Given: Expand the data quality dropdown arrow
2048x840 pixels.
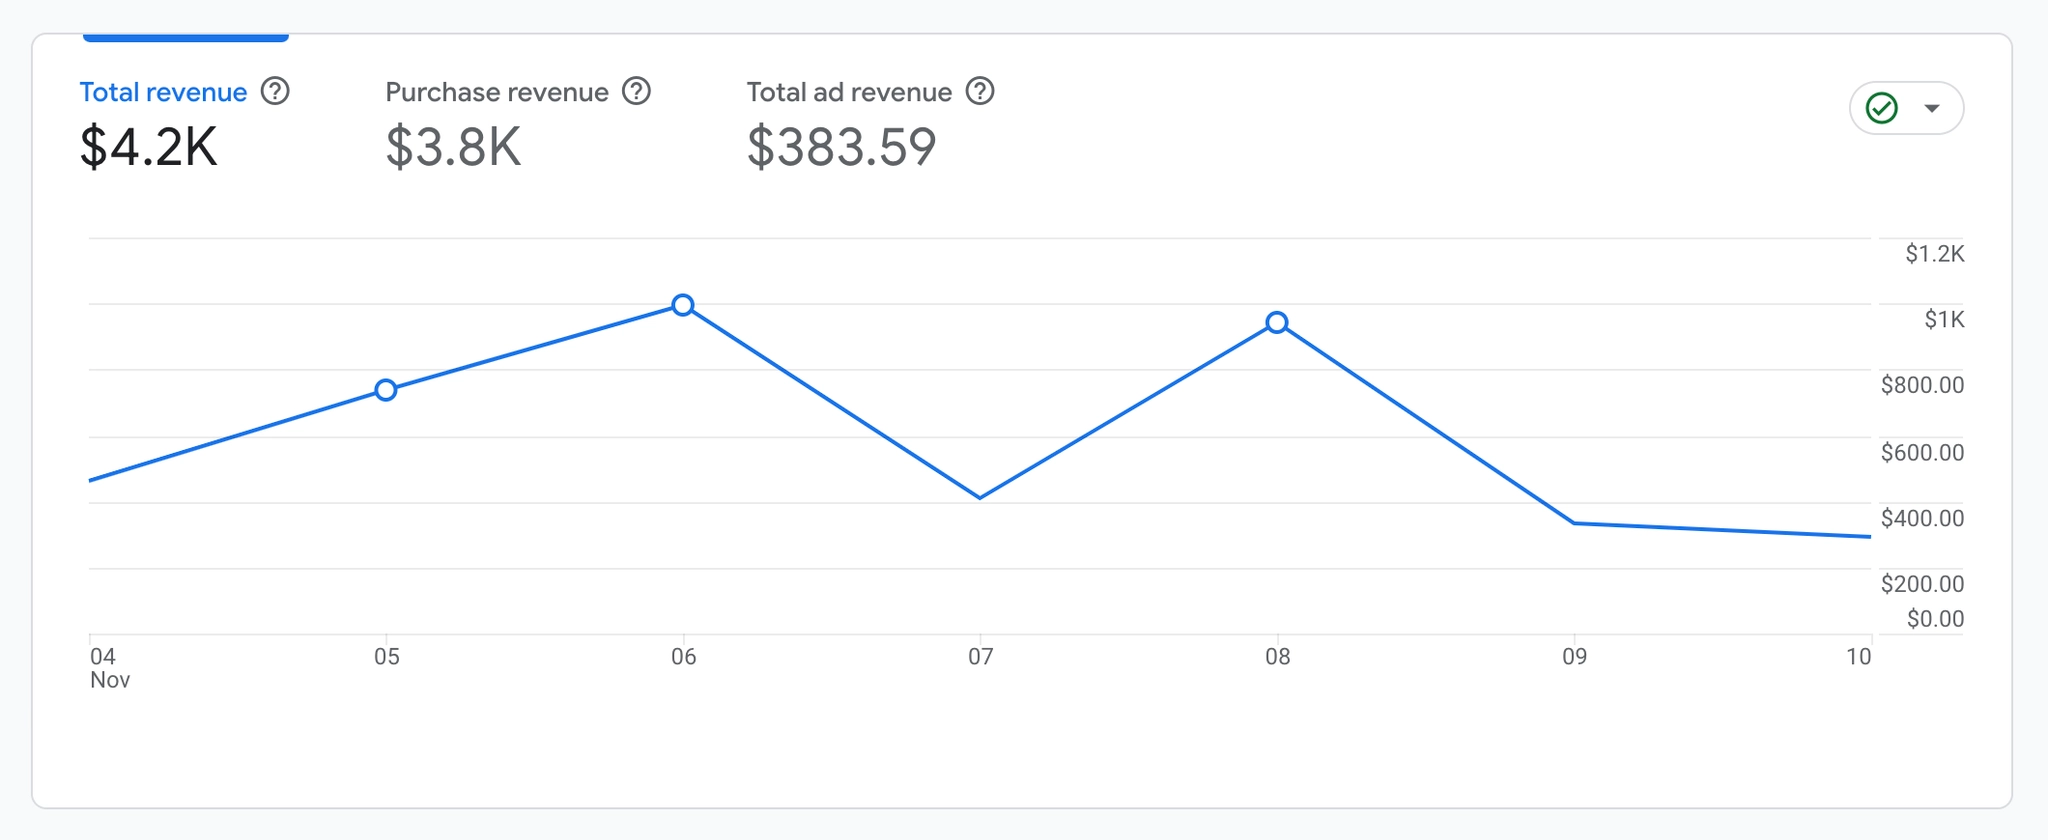Looking at the screenshot, I should pyautogui.click(x=1932, y=108).
